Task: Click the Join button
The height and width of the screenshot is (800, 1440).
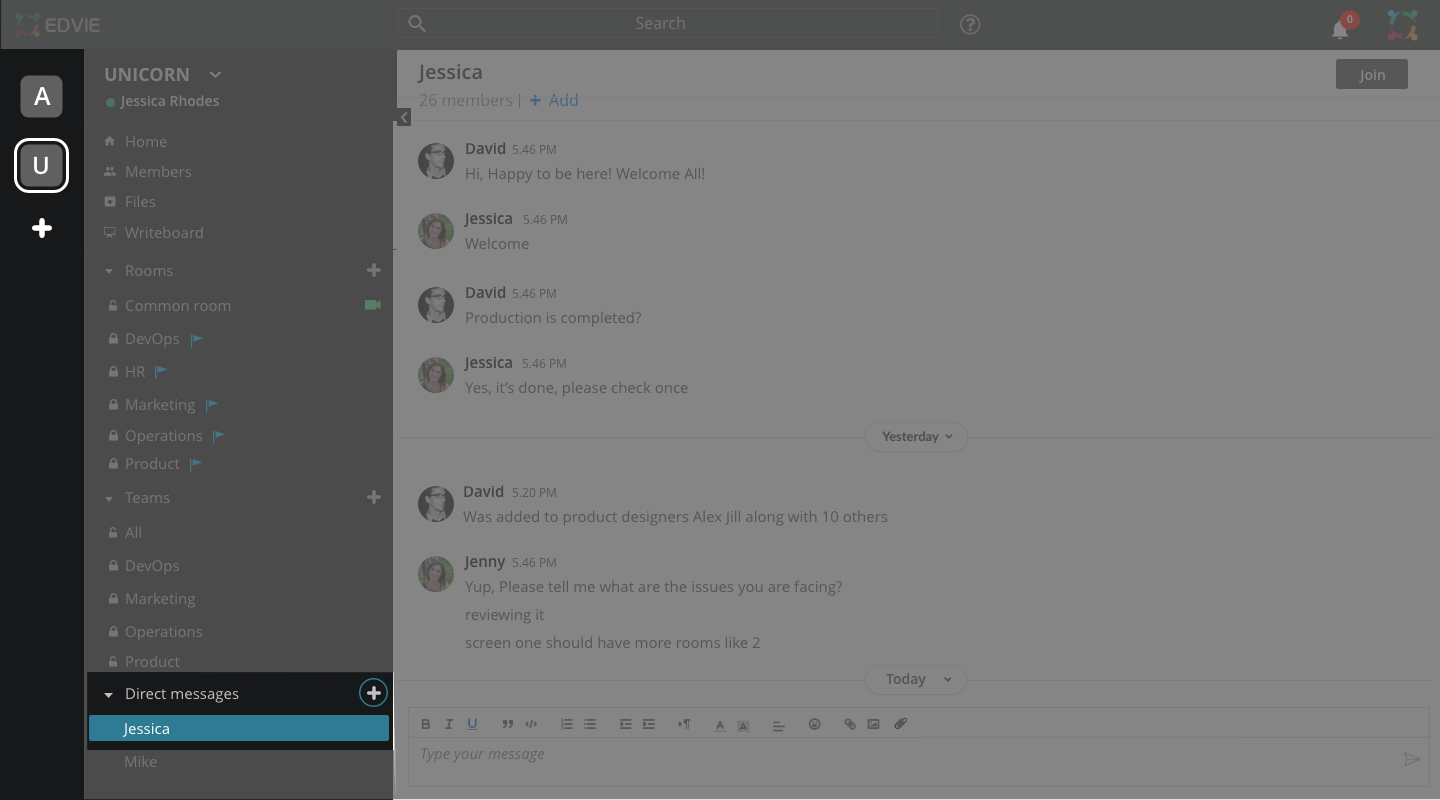Action: [1371, 75]
